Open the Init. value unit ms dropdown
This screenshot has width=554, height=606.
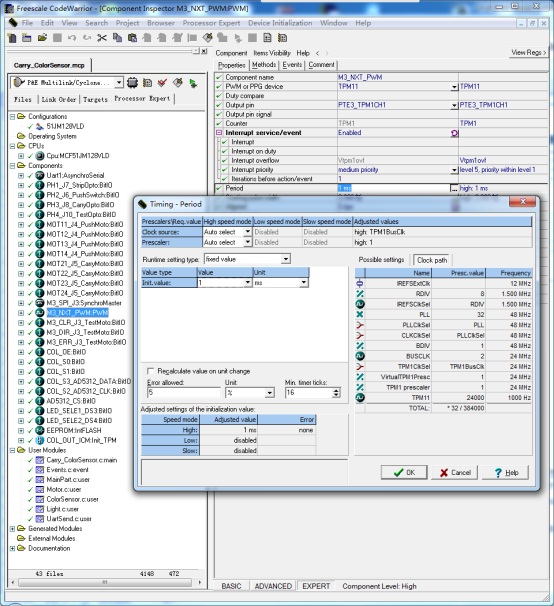304,283
